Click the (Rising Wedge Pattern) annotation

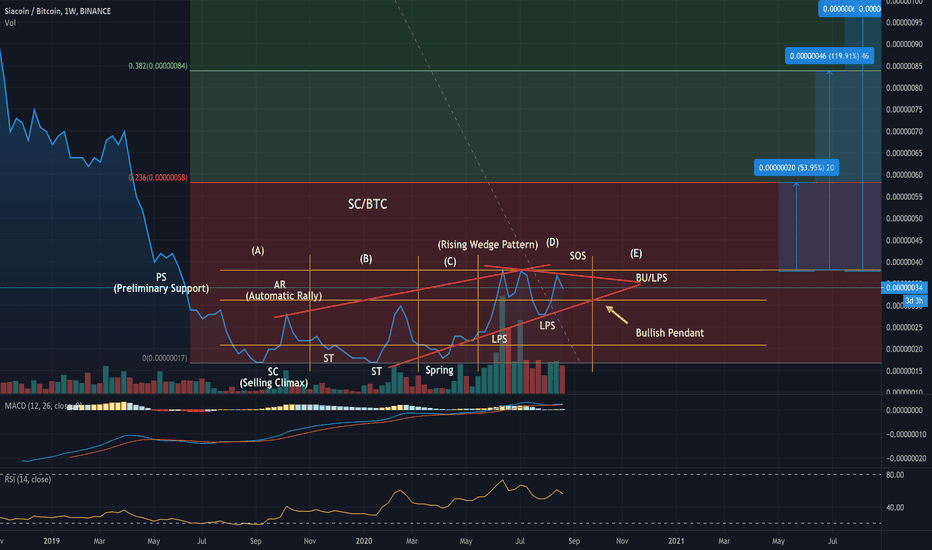pyautogui.click(x=488, y=244)
